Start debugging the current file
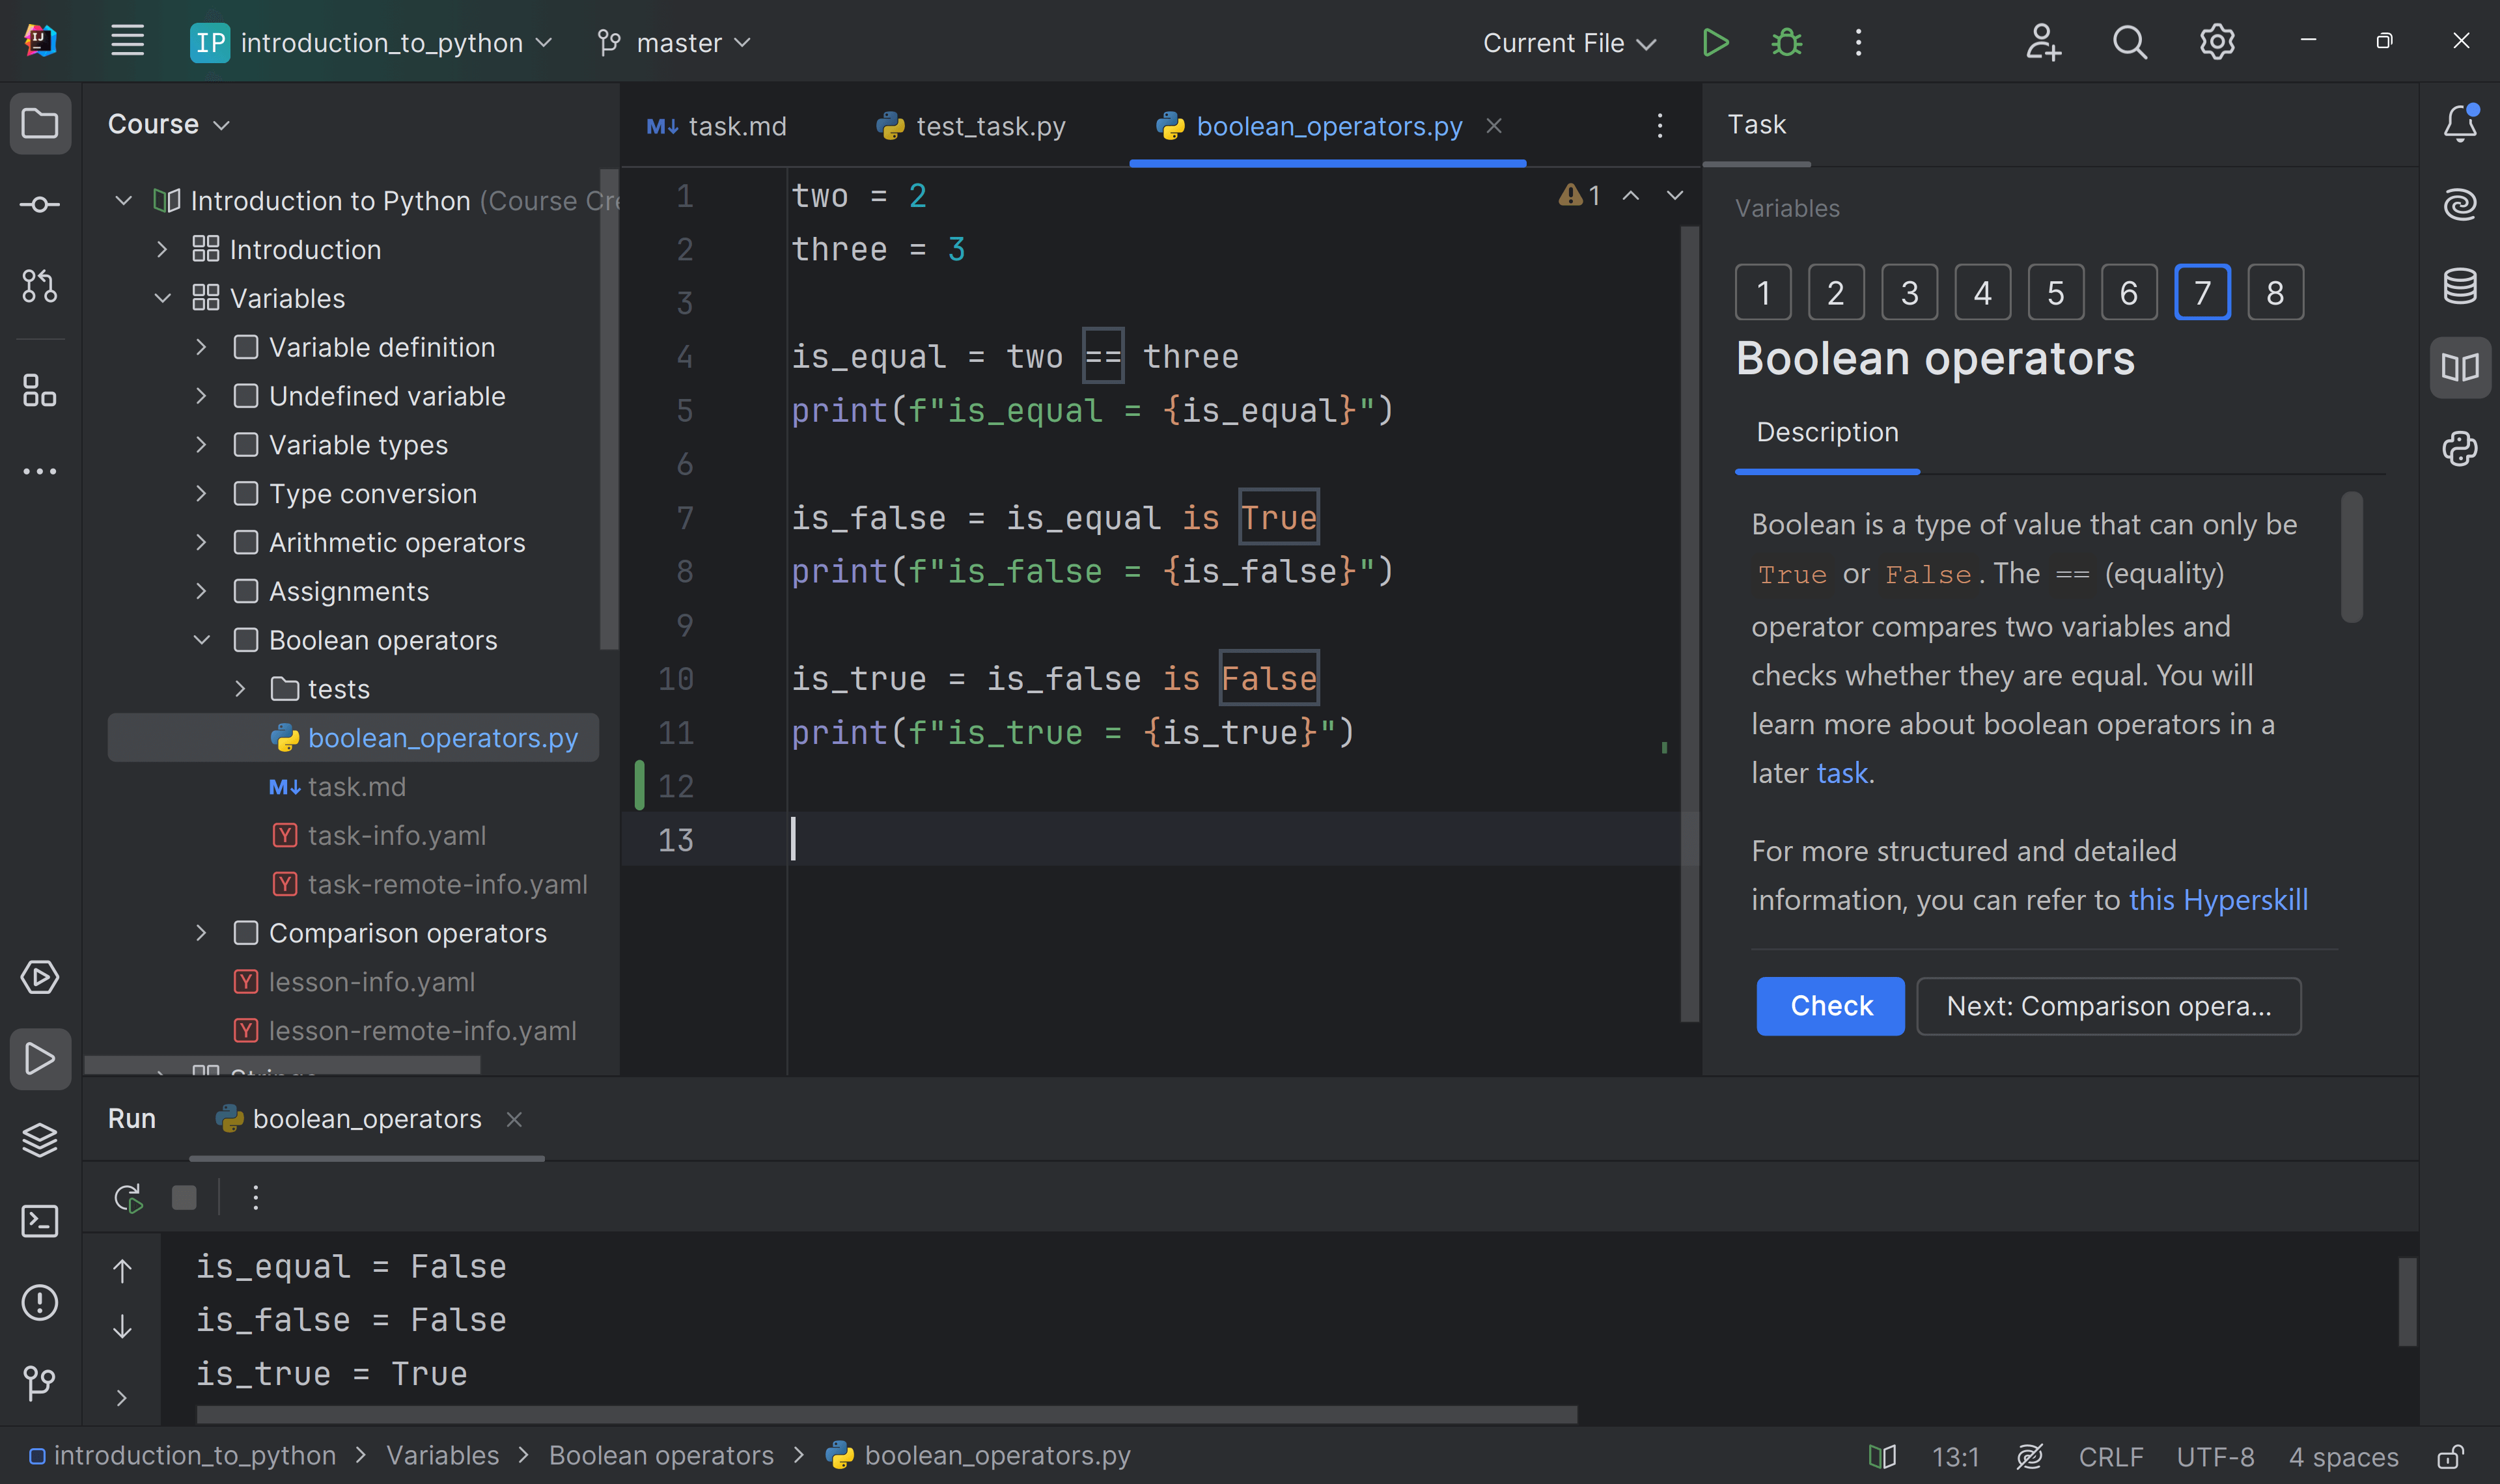Image resolution: width=2500 pixels, height=1484 pixels. [1786, 42]
